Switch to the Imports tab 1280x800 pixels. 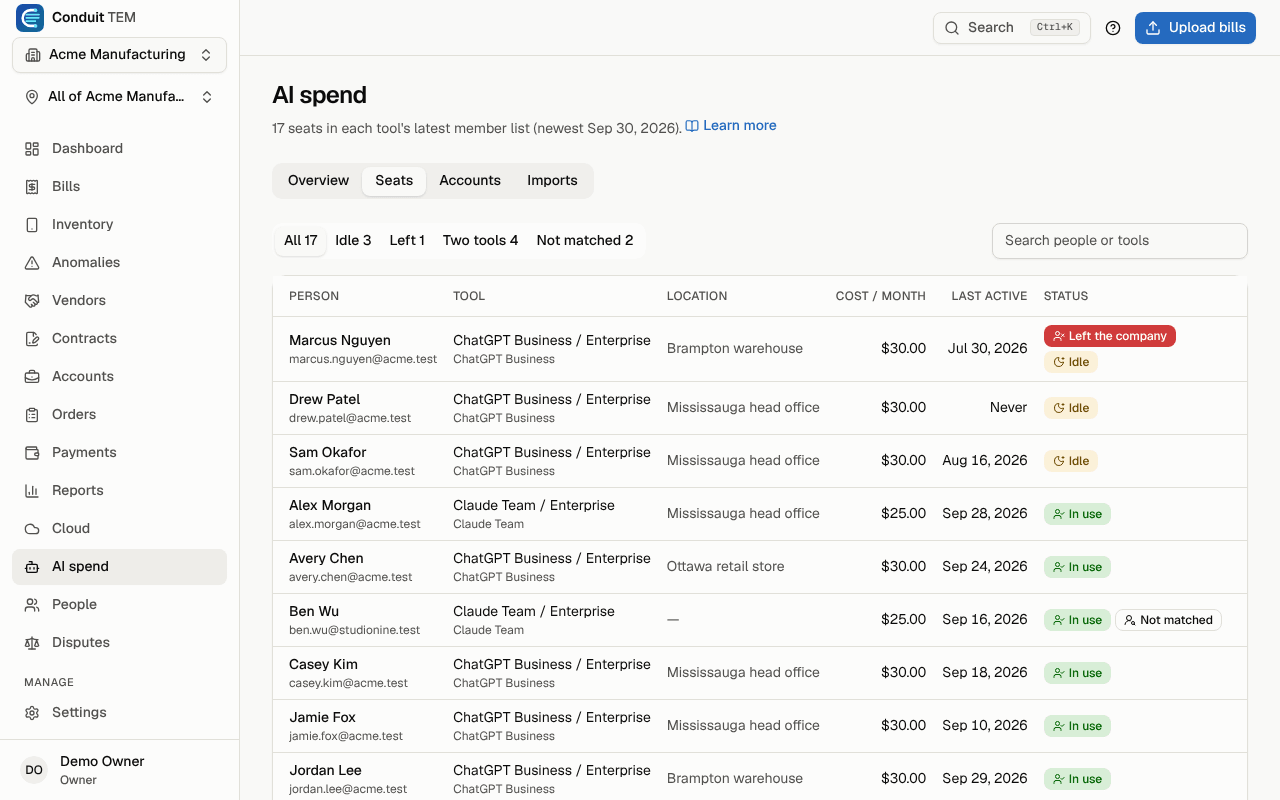(552, 181)
